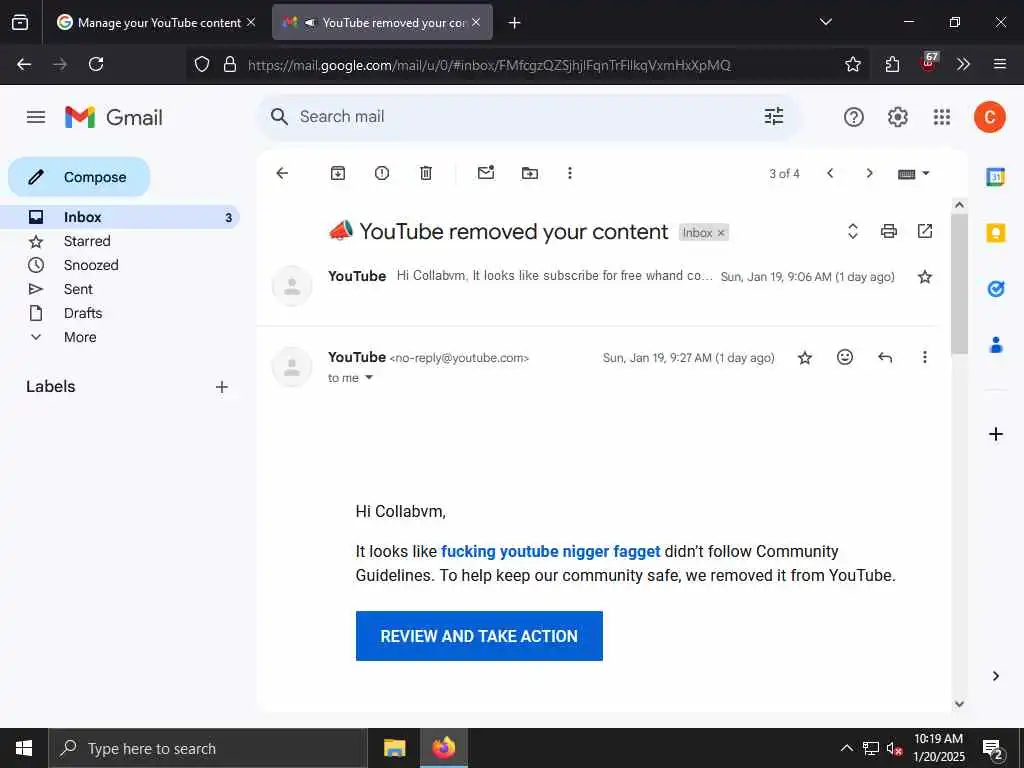
Task: Open Gmail settings gear
Action: pos(897,117)
